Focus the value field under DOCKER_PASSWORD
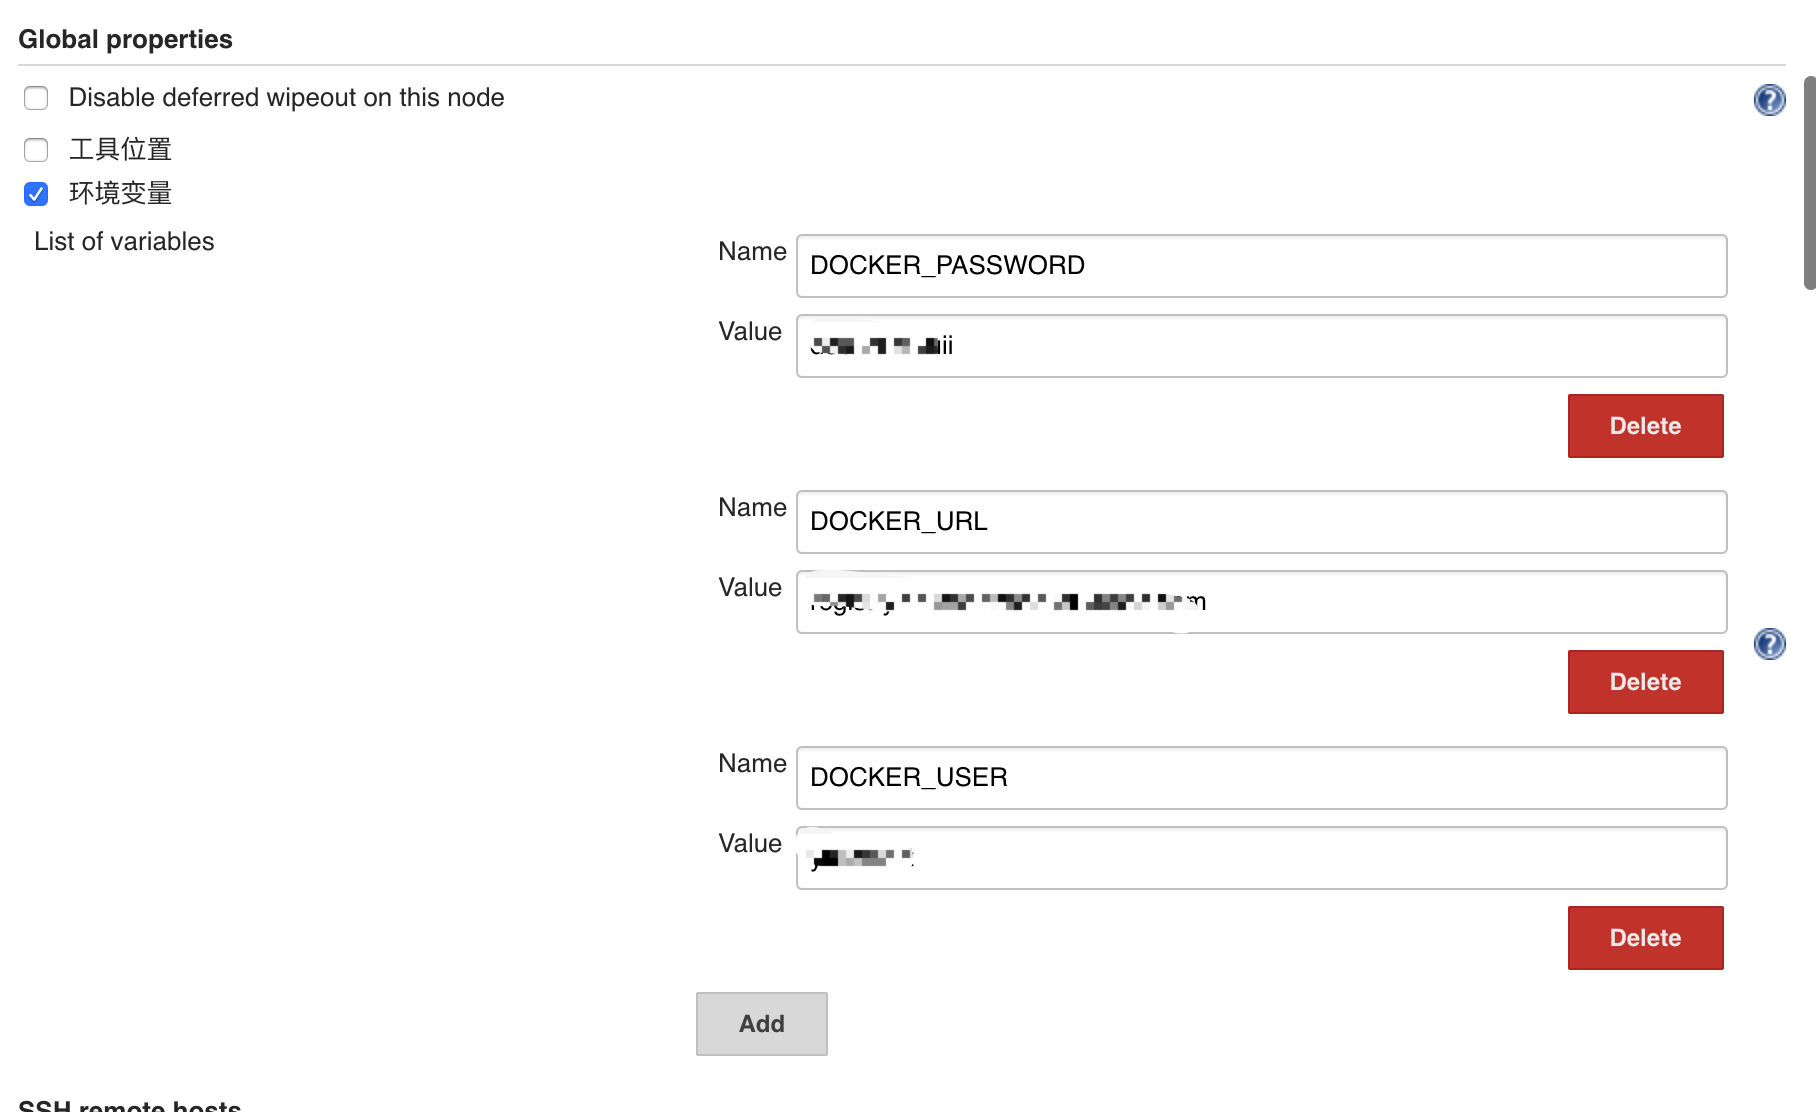The height and width of the screenshot is (1112, 1816). 1260,346
